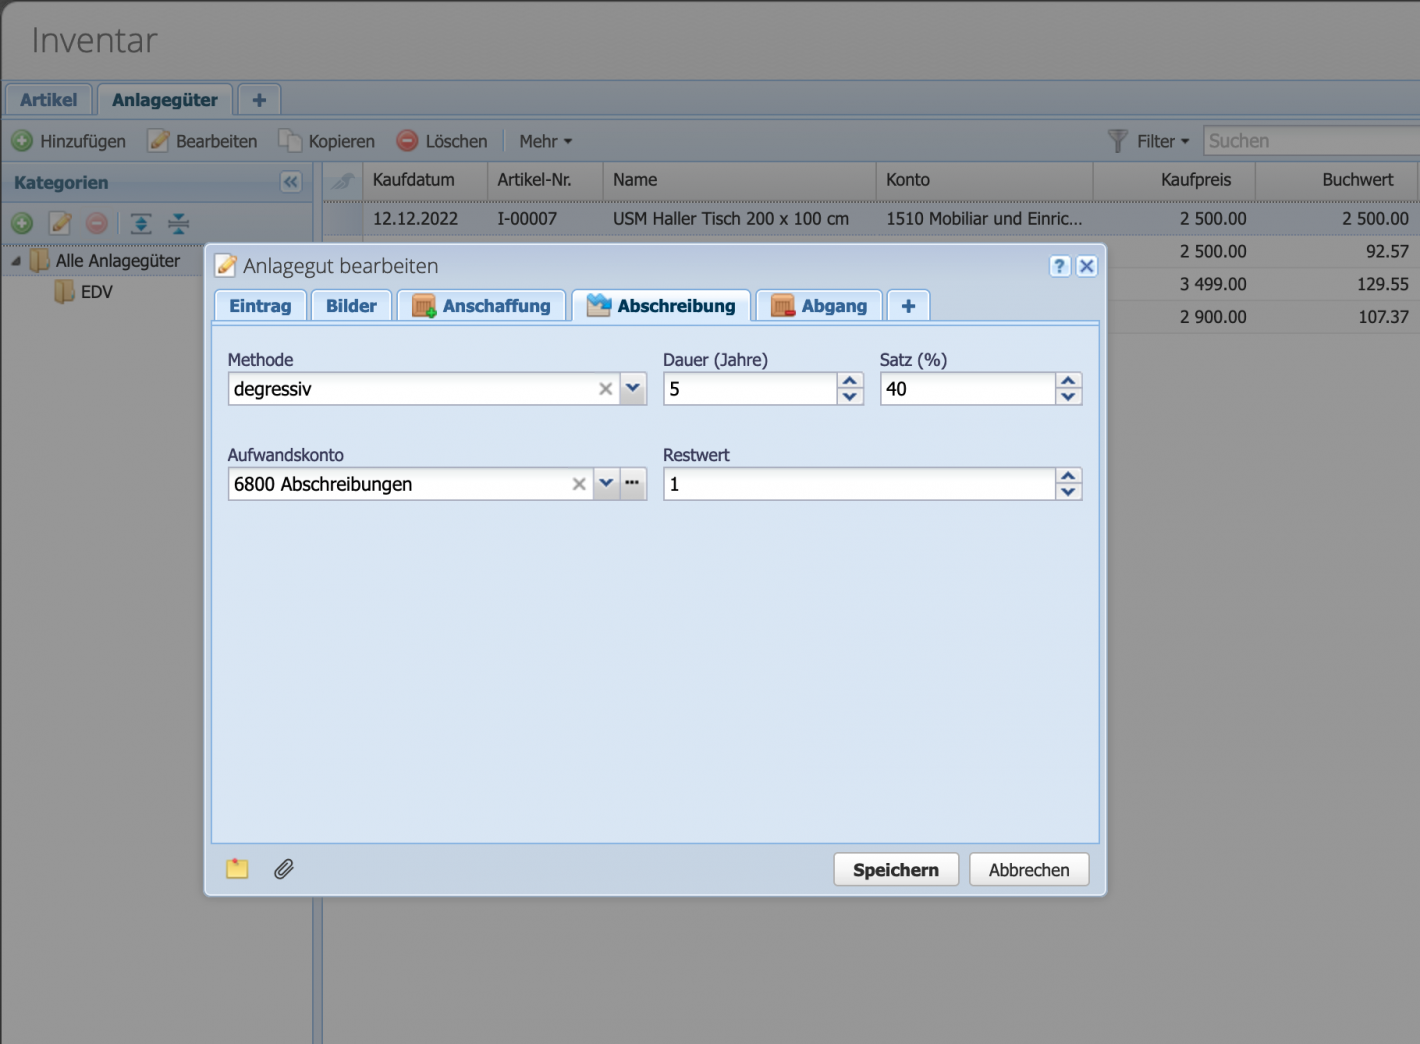Click the edit category pencil icon
This screenshot has height=1044, width=1420.
click(60, 223)
